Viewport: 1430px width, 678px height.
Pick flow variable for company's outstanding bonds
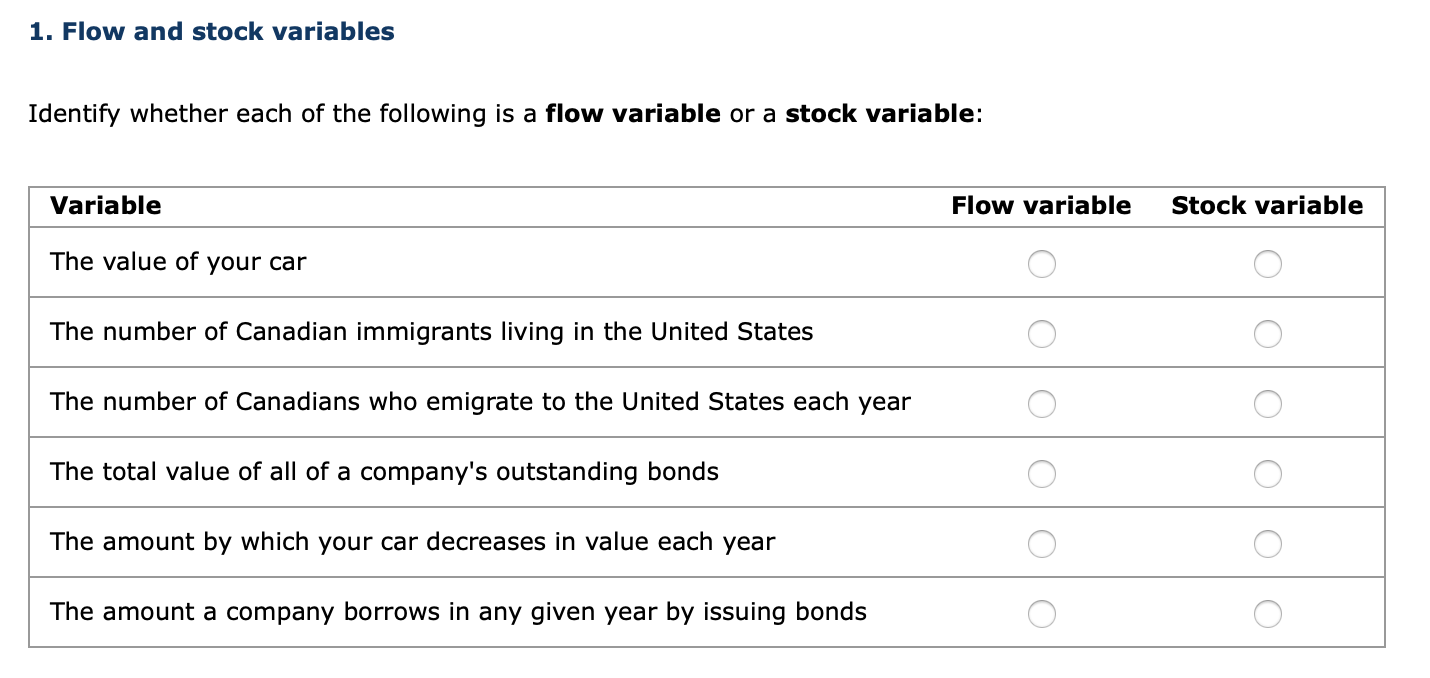[x=1041, y=474]
